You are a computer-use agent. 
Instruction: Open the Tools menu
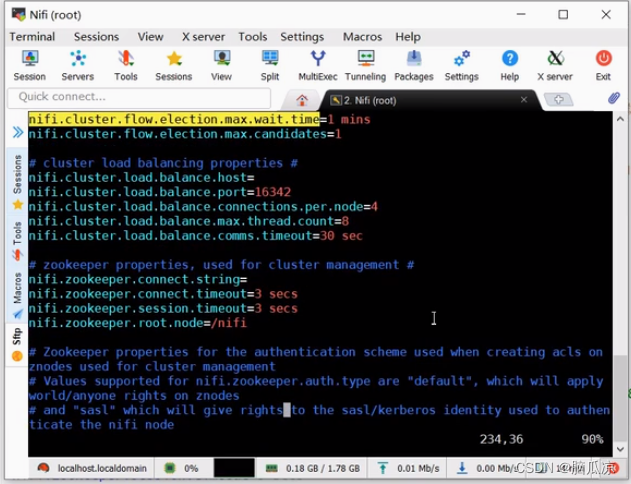tap(253, 37)
